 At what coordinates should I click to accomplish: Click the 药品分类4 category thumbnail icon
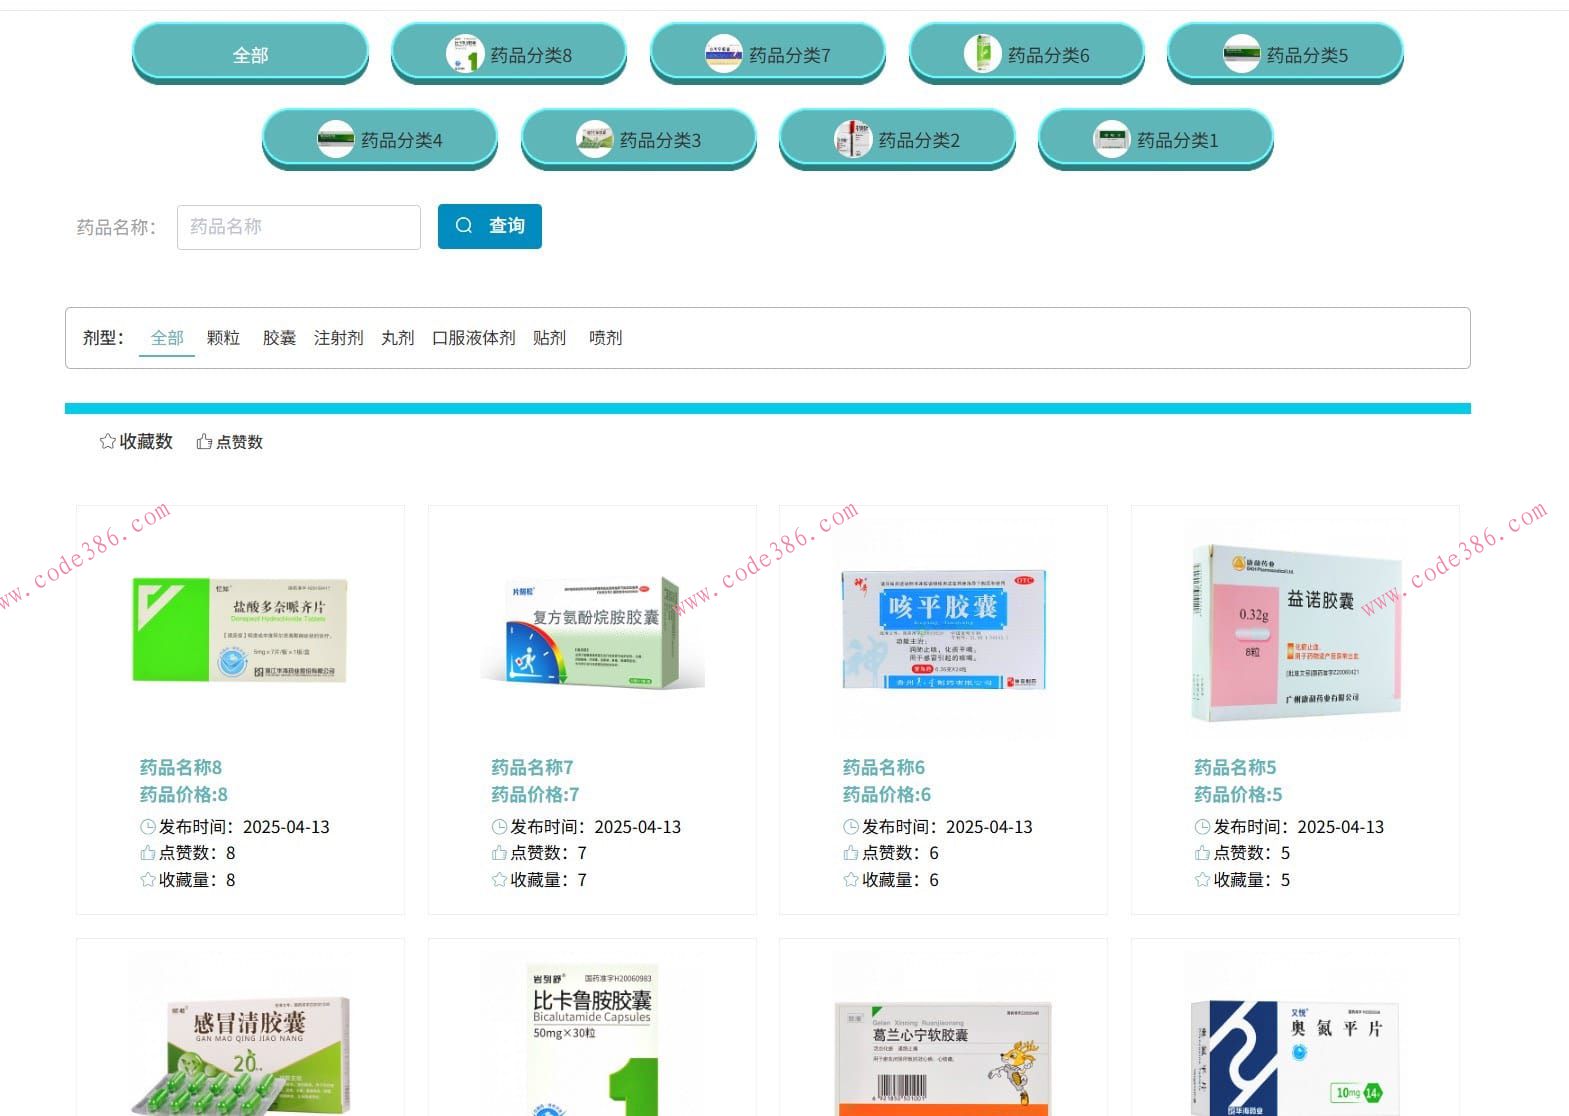coord(336,139)
